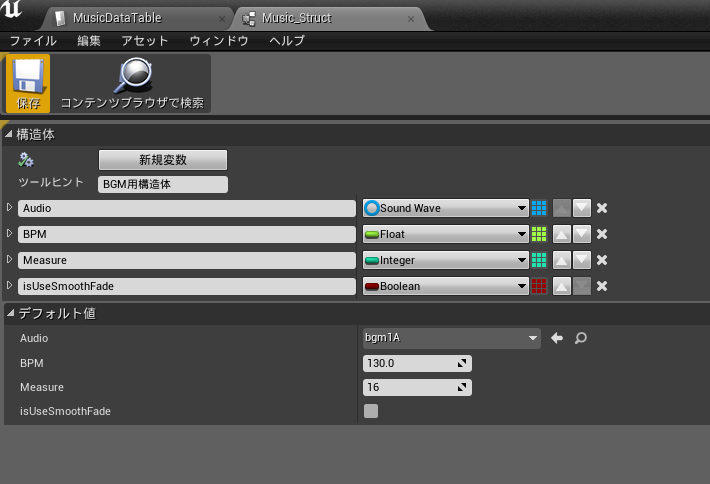Open the ヘルプ menu
The width and height of the screenshot is (710, 484).
[287, 41]
